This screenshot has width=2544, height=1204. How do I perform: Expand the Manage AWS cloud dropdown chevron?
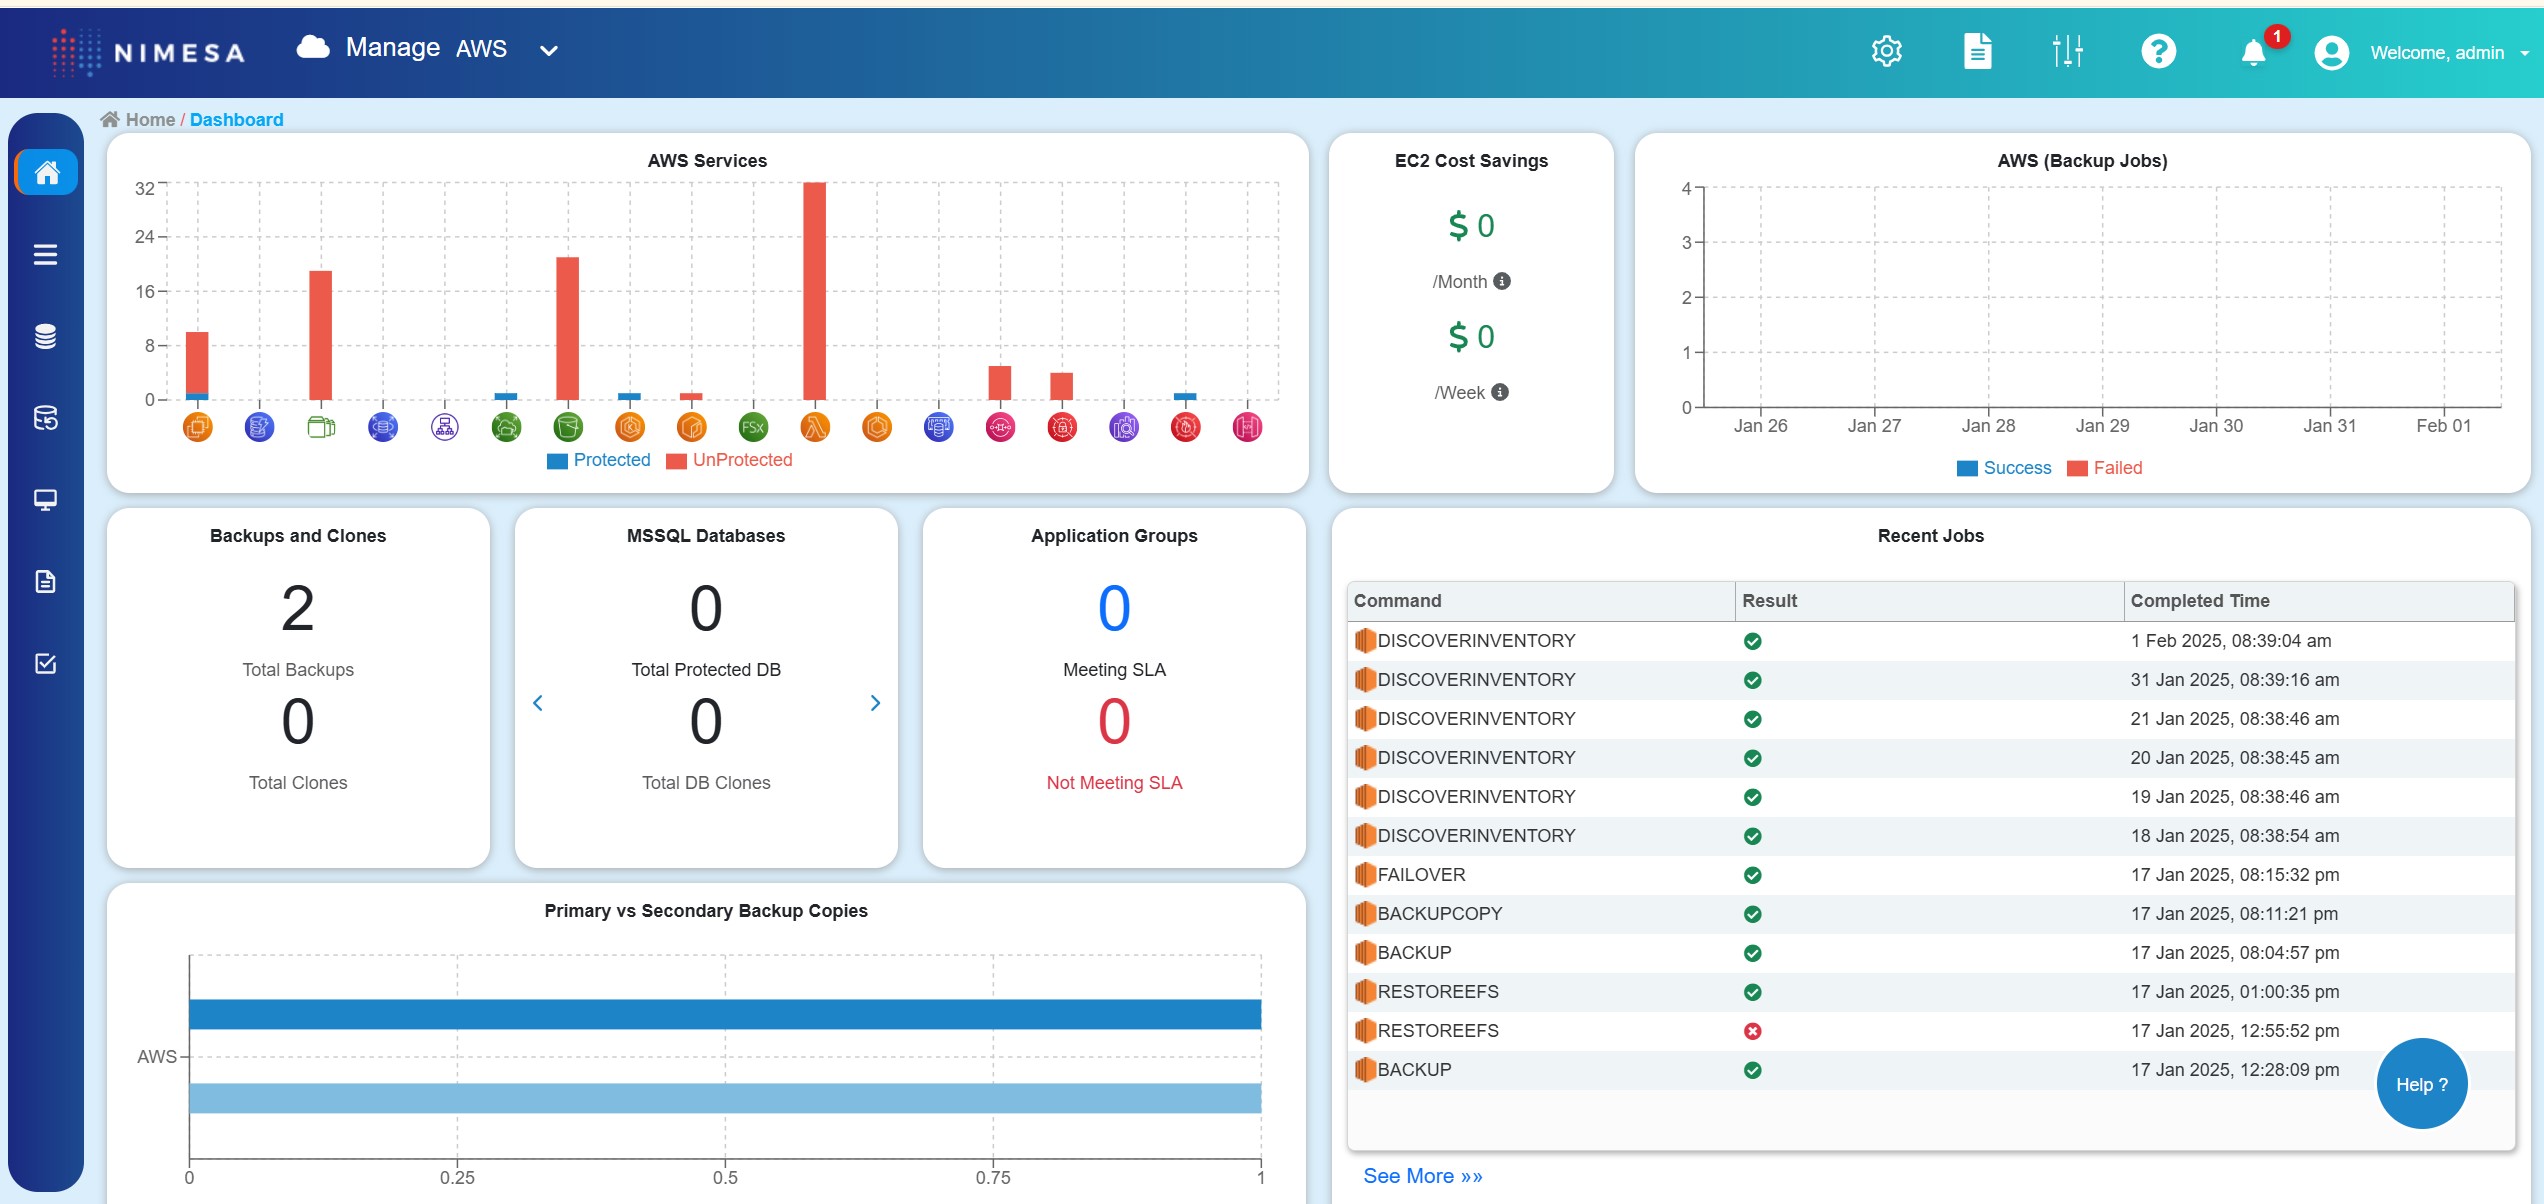point(549,50)
